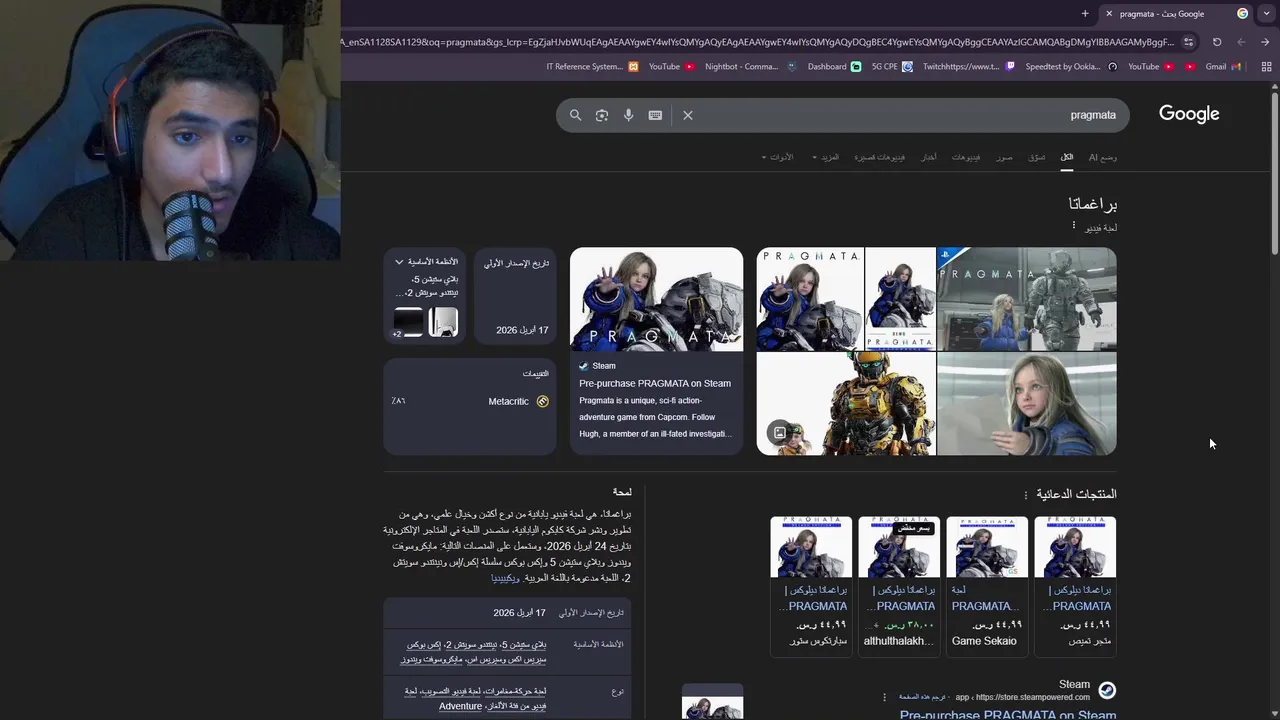This screenshot has width=1280, height=720.
Task: Open the 5G CPE bookmark
Action: pos(892,67)
